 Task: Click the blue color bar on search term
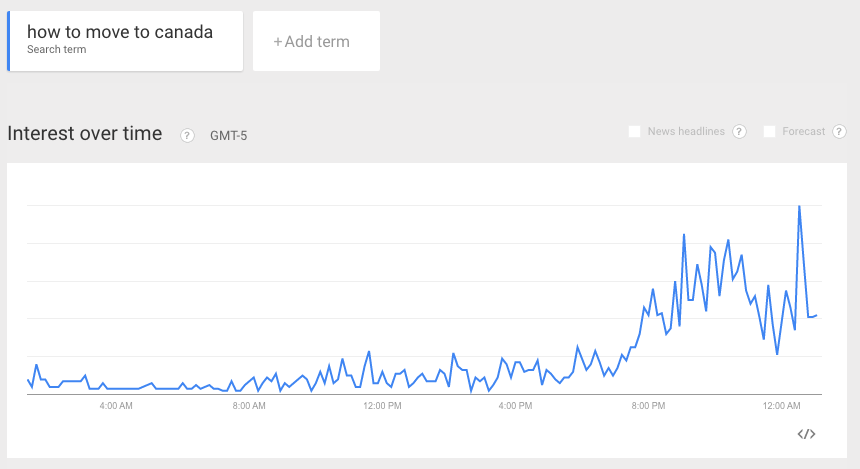point(9,41)
